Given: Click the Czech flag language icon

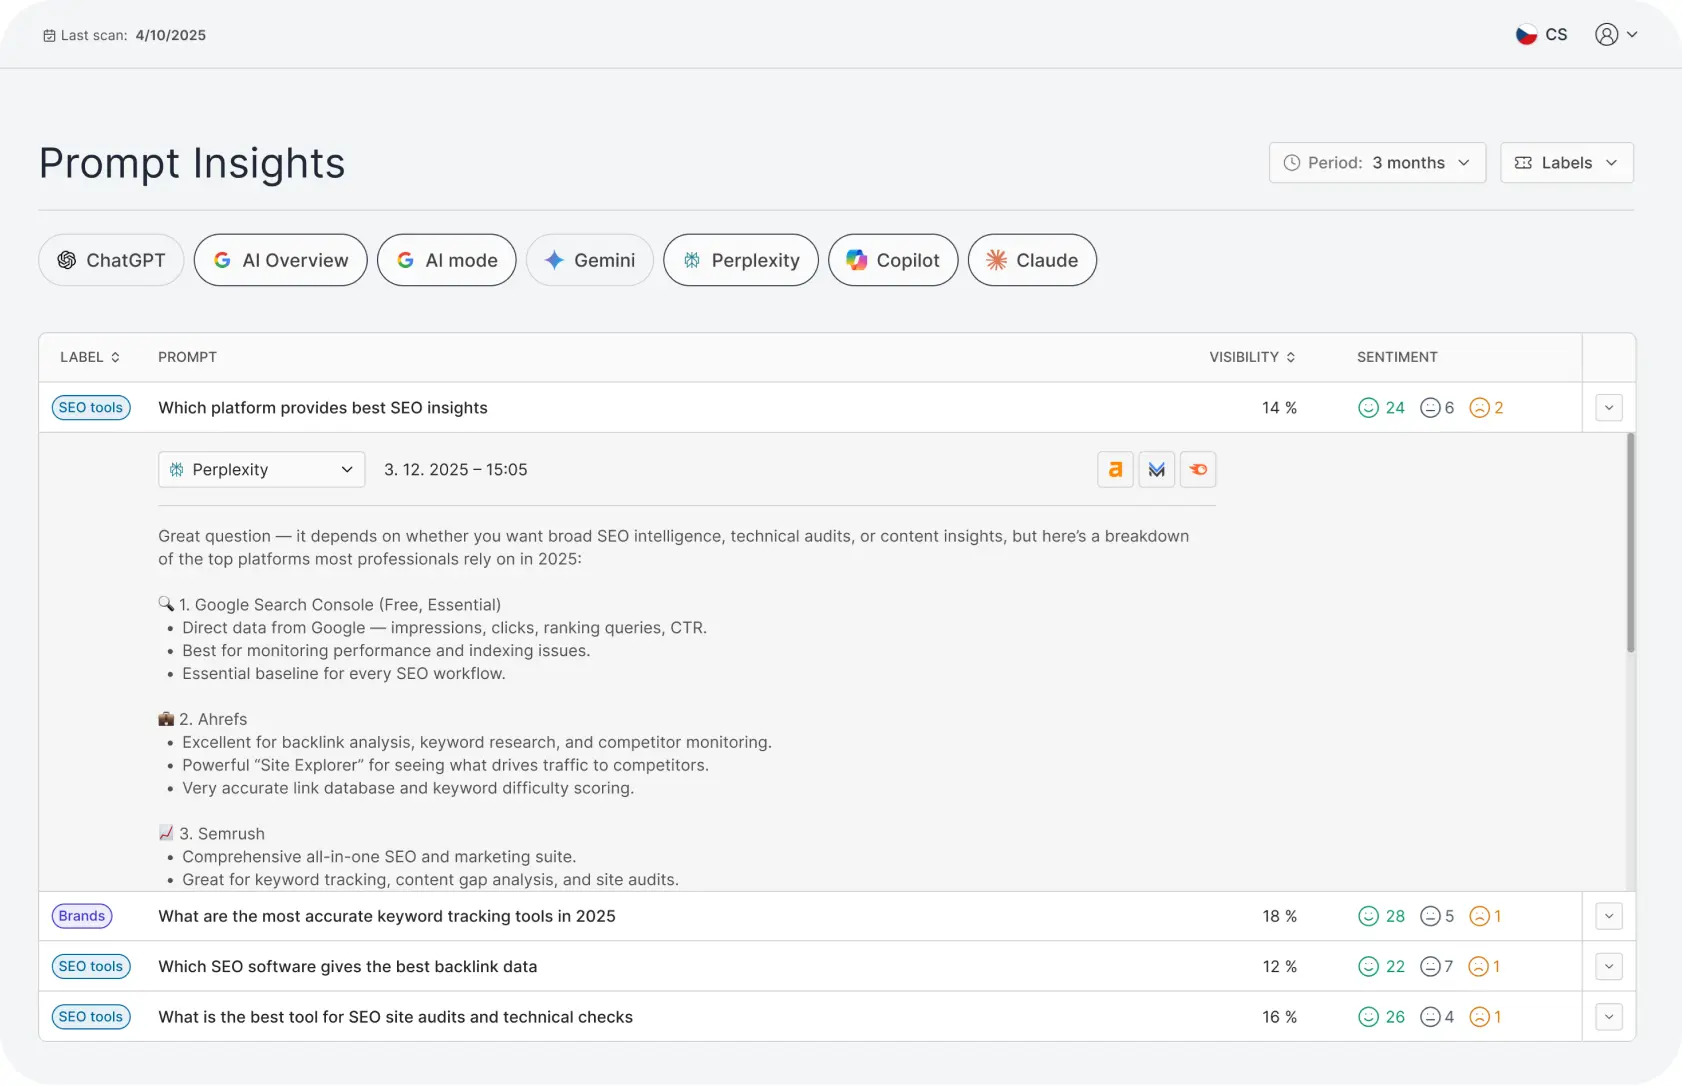Looking at the screenshot, I should (x=1526, y=35).
